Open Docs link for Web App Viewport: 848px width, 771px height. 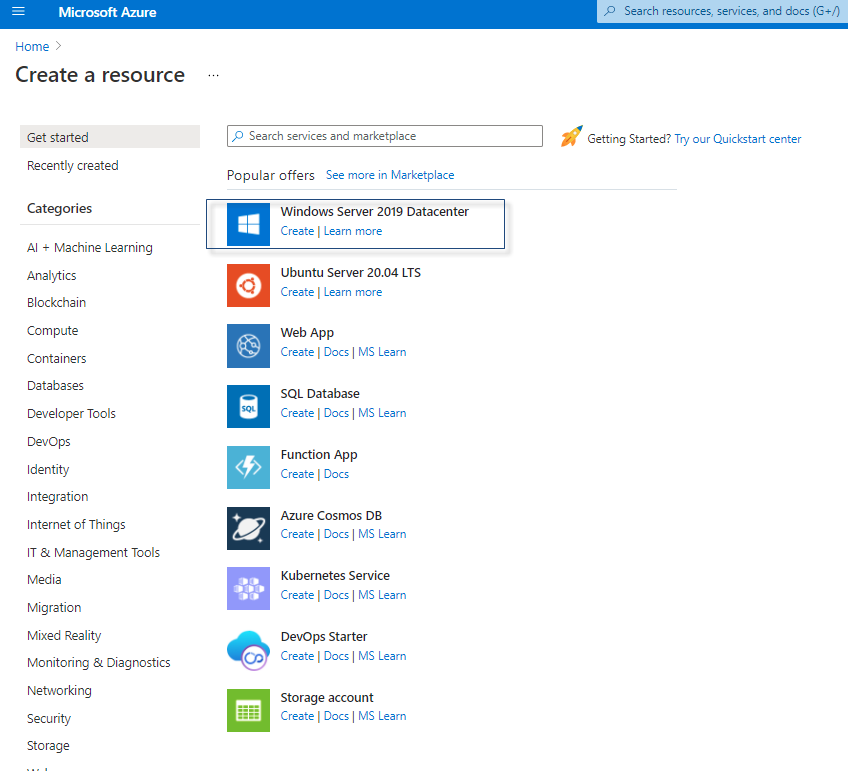click(x=336, y=352)
